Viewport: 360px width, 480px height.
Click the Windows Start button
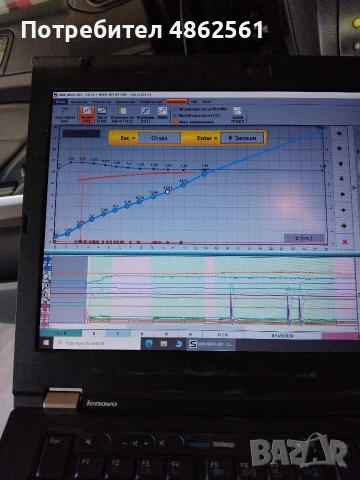pos(46,342)
